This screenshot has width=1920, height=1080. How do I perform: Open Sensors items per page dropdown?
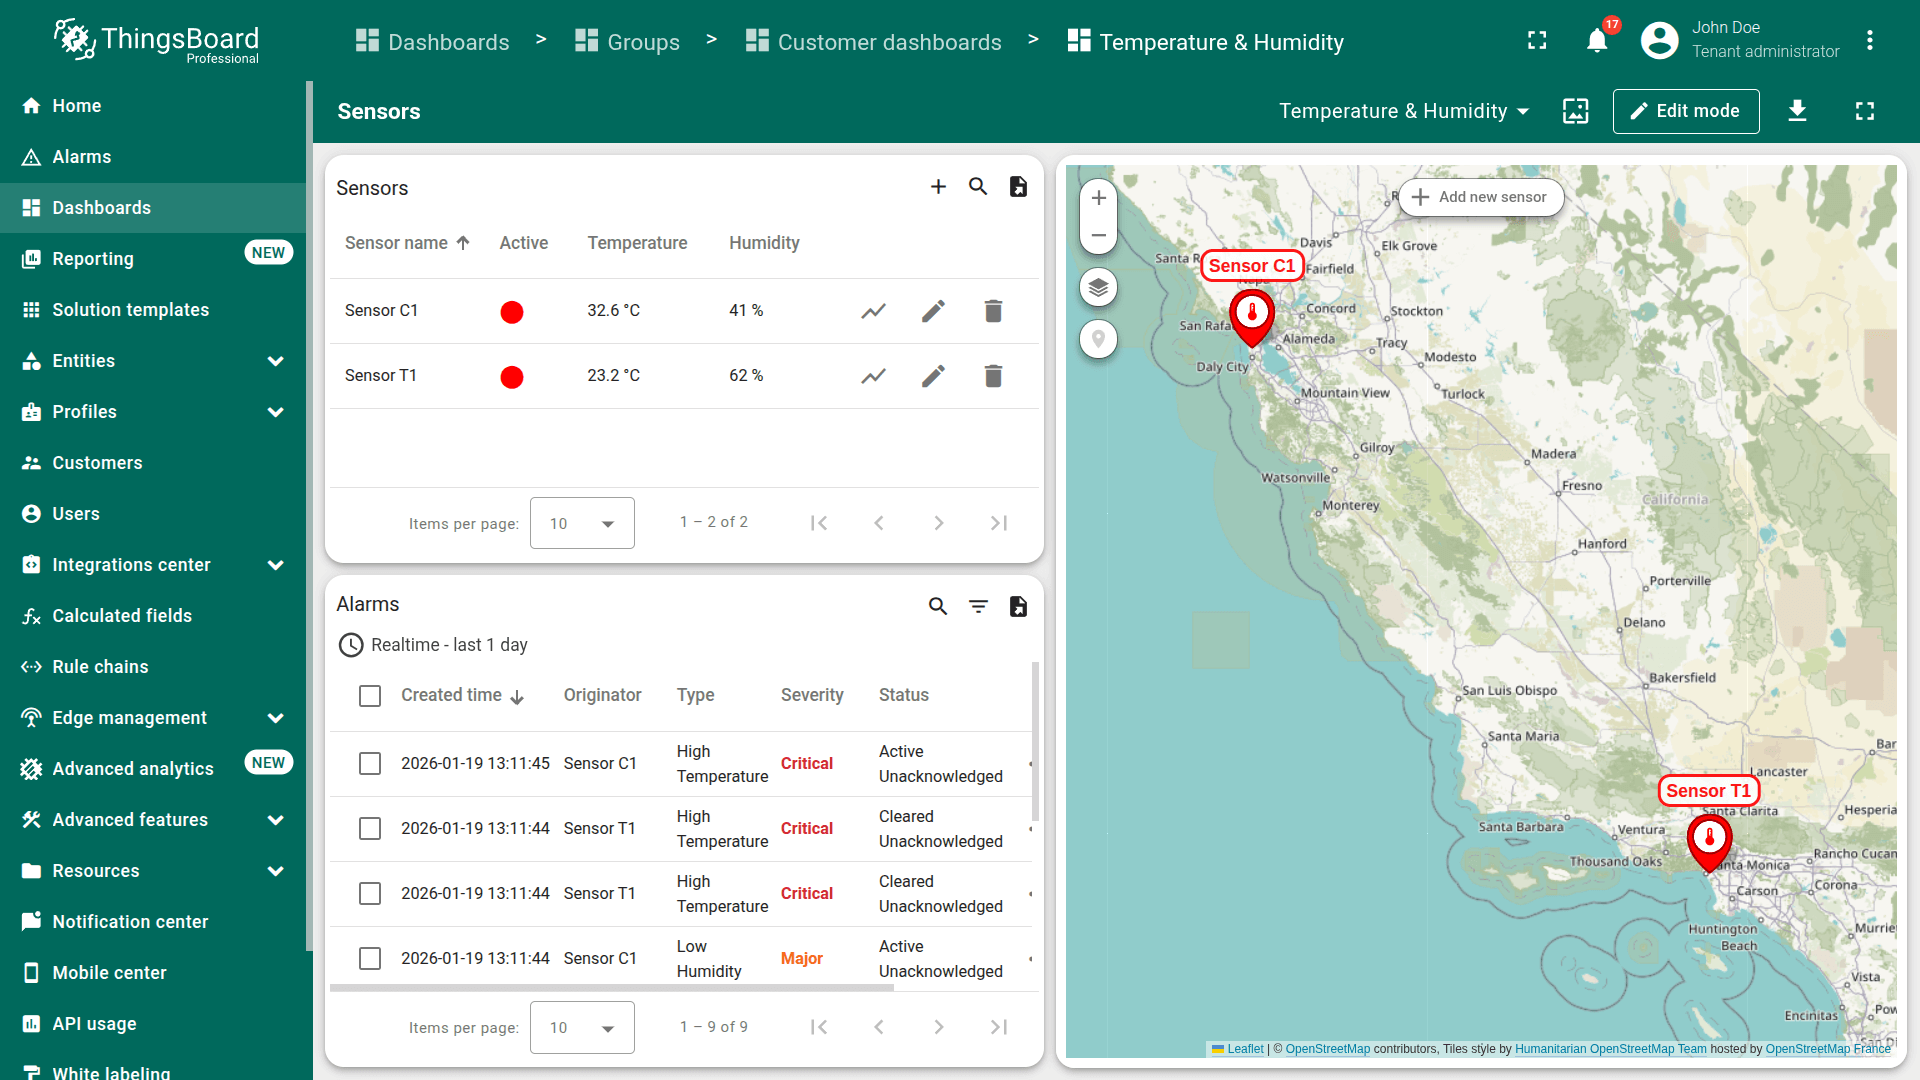tap(582, 523)
